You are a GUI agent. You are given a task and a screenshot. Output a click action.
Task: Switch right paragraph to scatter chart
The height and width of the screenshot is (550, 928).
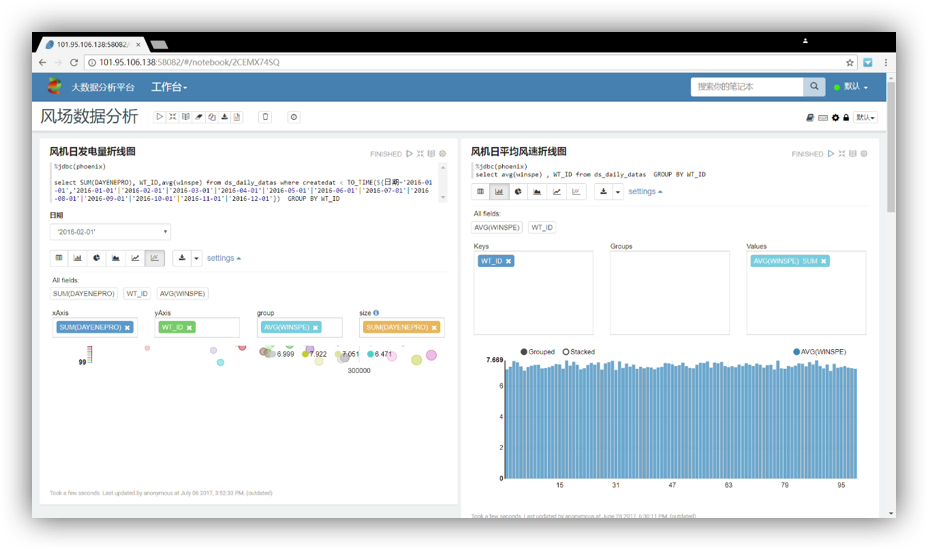pos(576,192)
